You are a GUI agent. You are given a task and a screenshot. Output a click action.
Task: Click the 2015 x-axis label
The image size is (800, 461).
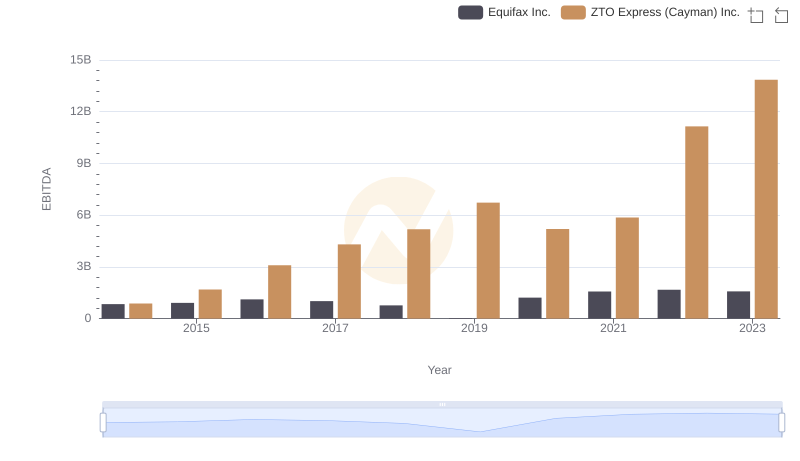(x=196, y=328)
